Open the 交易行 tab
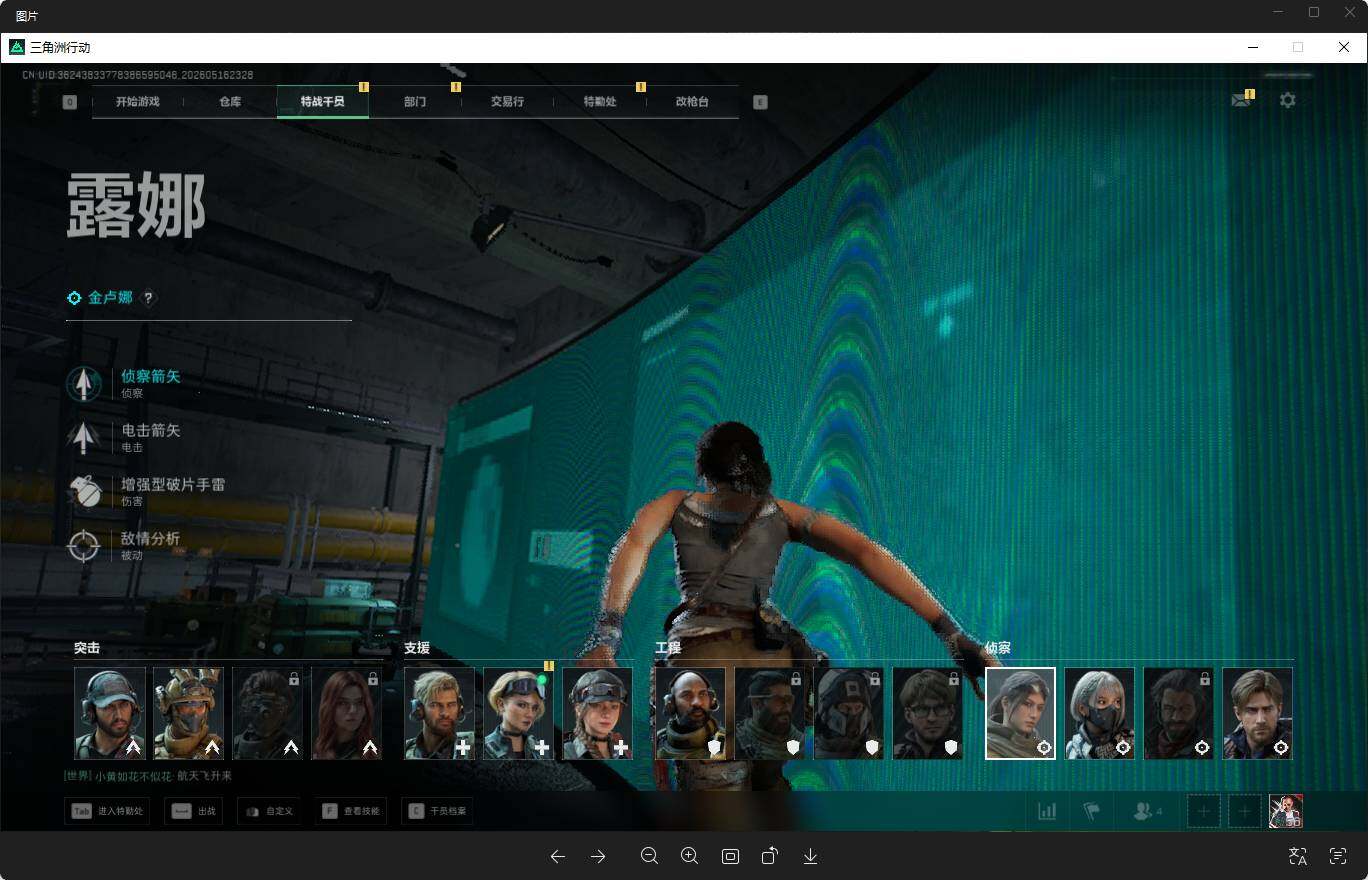 [x=507, y=102]
